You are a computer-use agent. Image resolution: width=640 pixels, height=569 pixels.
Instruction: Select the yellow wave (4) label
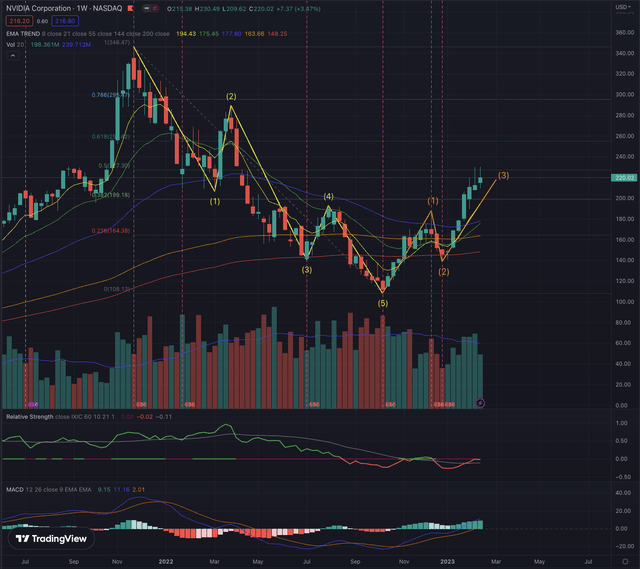(x=328, y=196)
